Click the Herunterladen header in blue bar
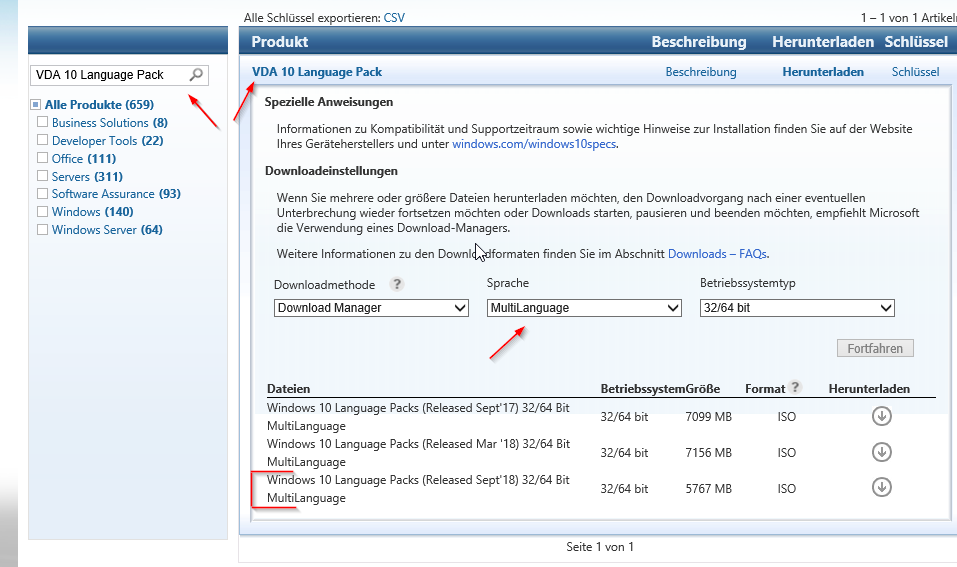957x567 pixels. [x=823, y=42]
